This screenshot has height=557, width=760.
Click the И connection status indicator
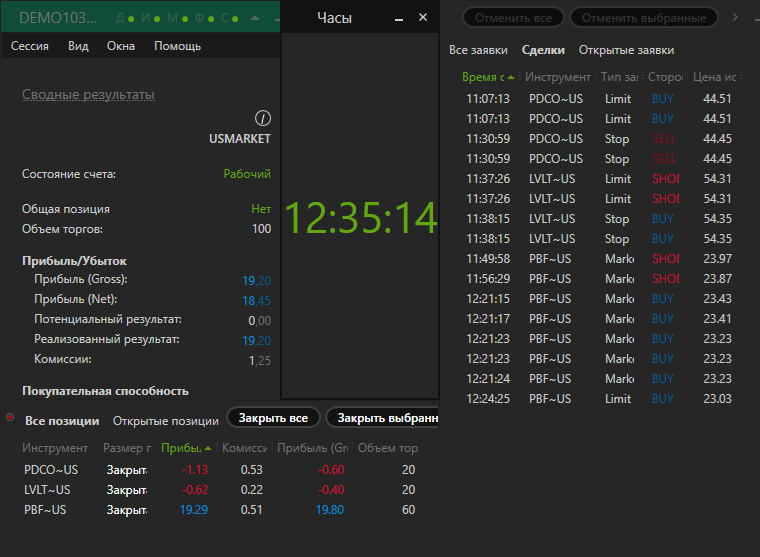pos(150,18)
